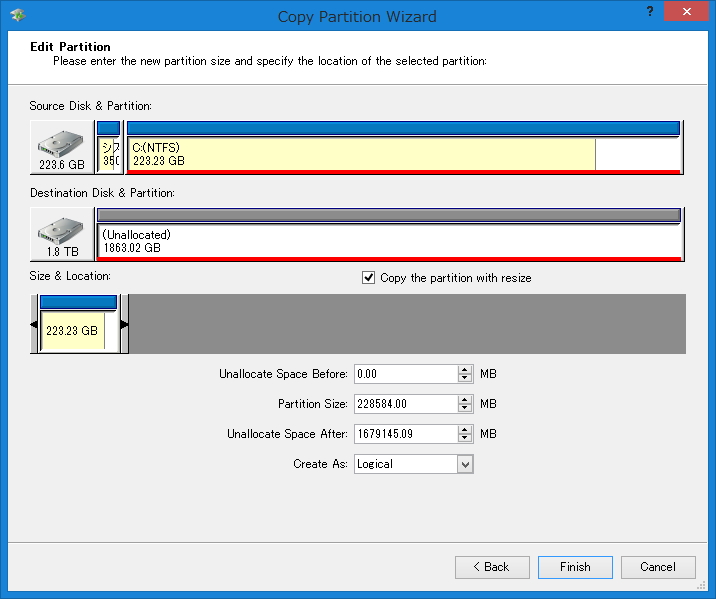
Task: Open the Create As dropdown
Action: 465,464
